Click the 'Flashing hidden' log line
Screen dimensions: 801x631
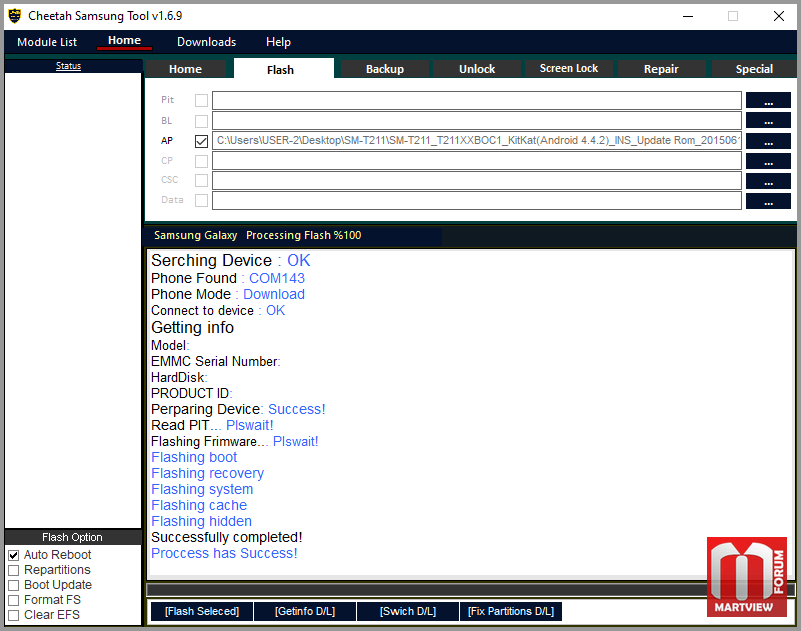(x=201, y=521)
